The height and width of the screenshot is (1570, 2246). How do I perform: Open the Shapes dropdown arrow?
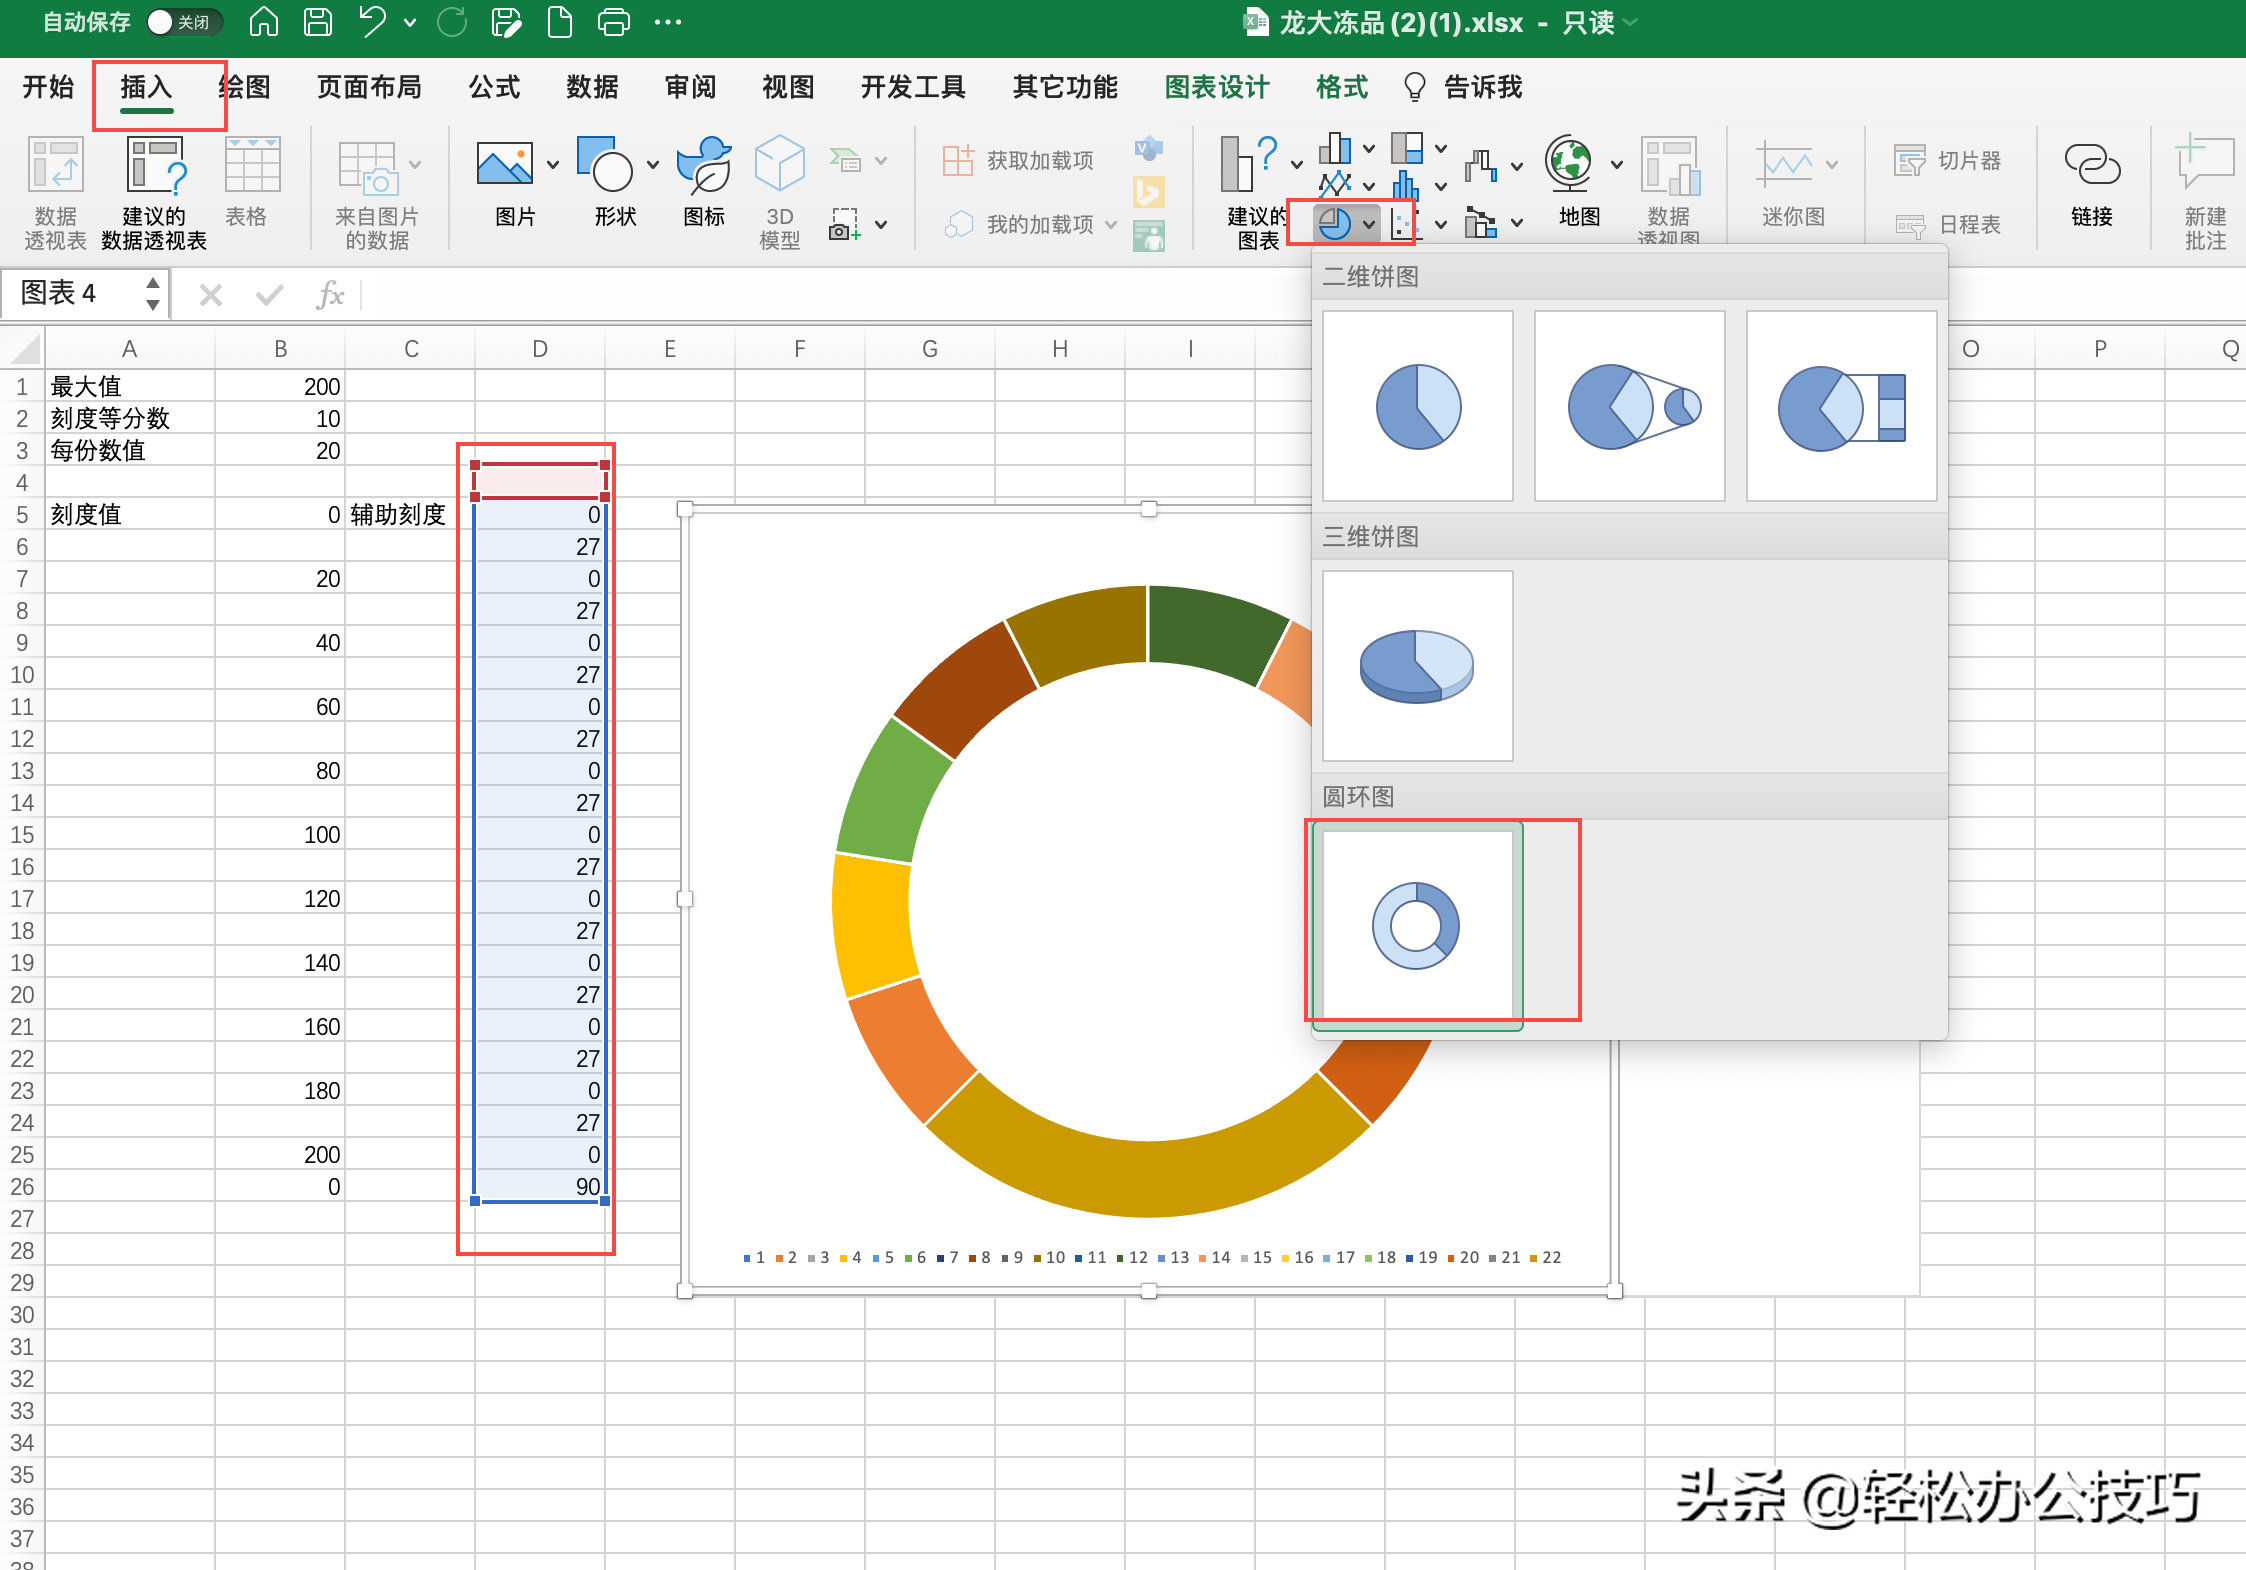tap(653, 164)
